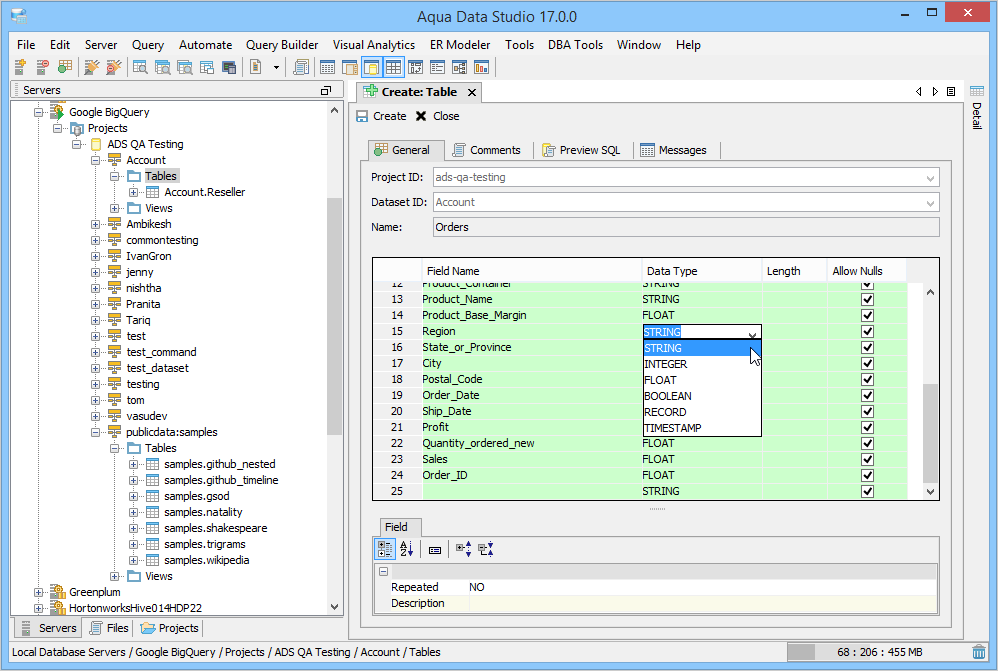Open the Dataset ID dropdown

(930, 202)
